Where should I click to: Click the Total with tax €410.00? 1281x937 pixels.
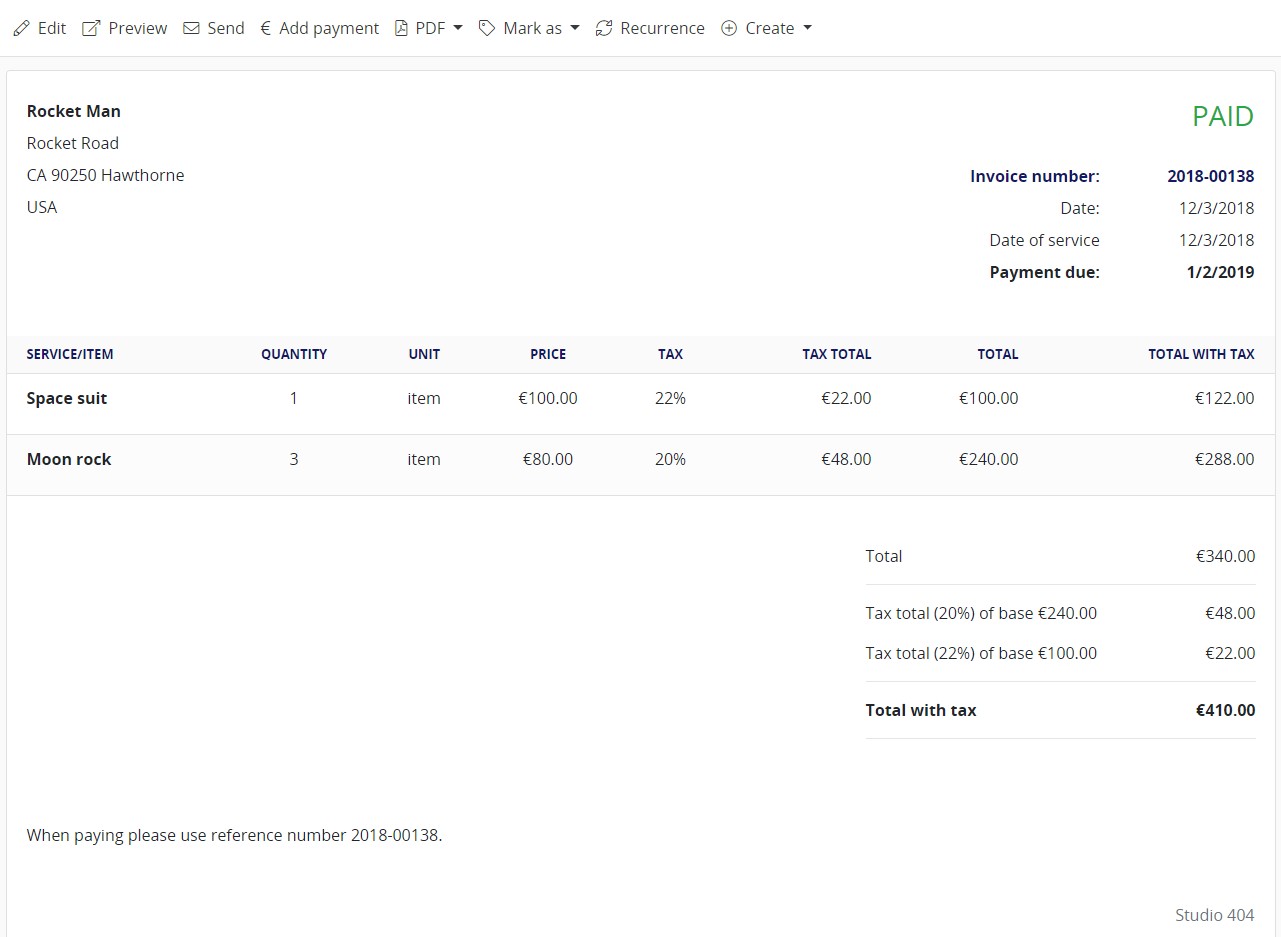[x=1226, y=710]
